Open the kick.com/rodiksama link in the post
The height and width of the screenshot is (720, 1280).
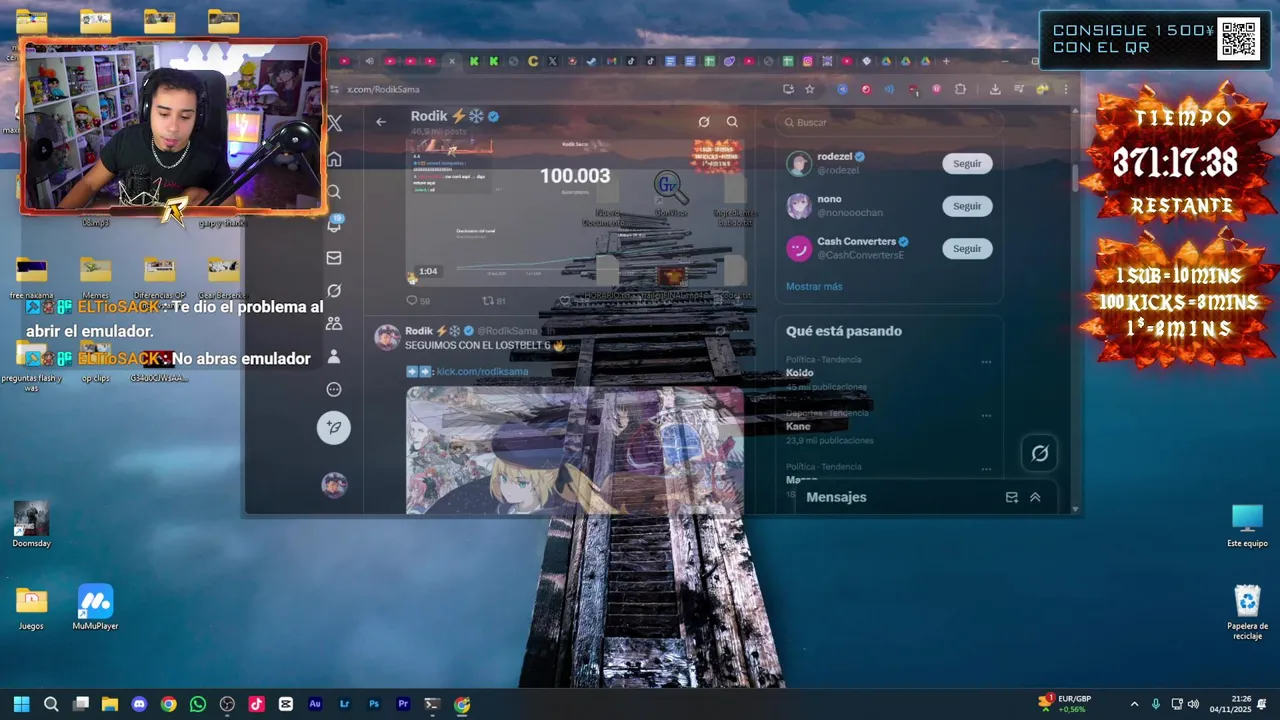click(482, 372)
